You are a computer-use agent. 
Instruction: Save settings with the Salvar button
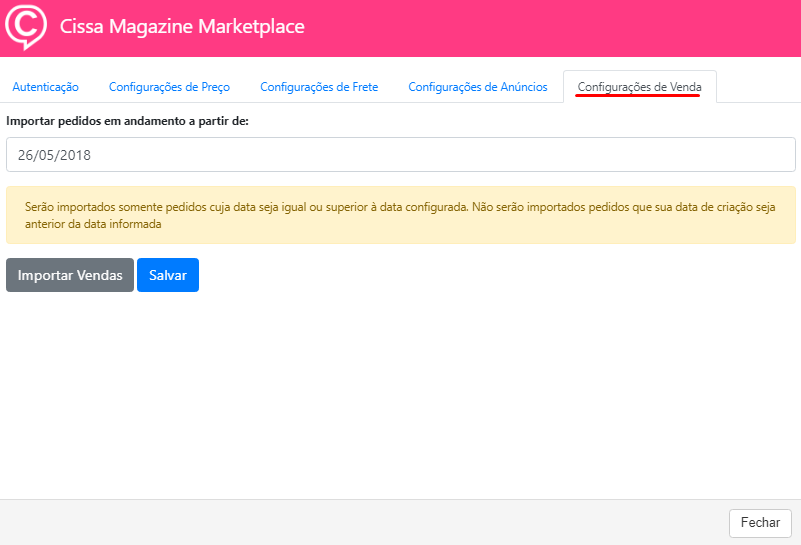[168, 275]
